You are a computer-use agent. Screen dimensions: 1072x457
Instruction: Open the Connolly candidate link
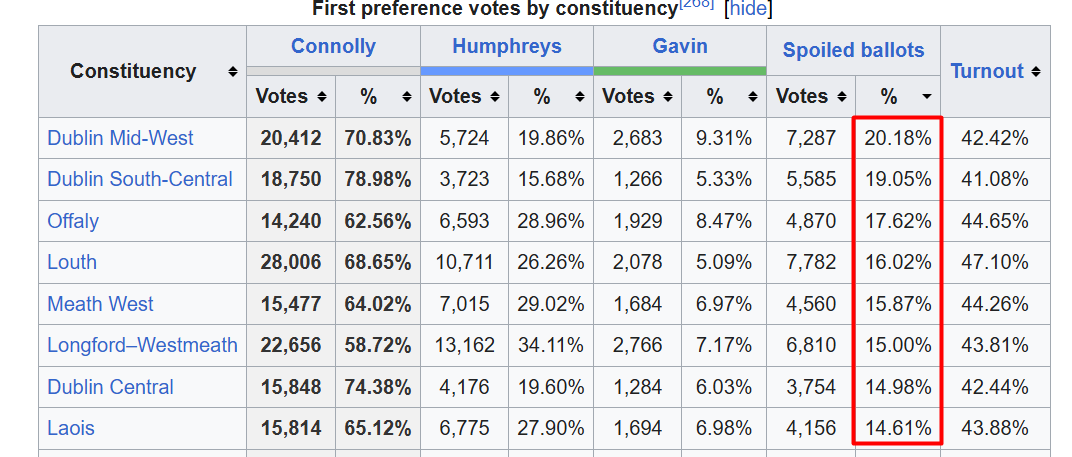tap(333, 46)
